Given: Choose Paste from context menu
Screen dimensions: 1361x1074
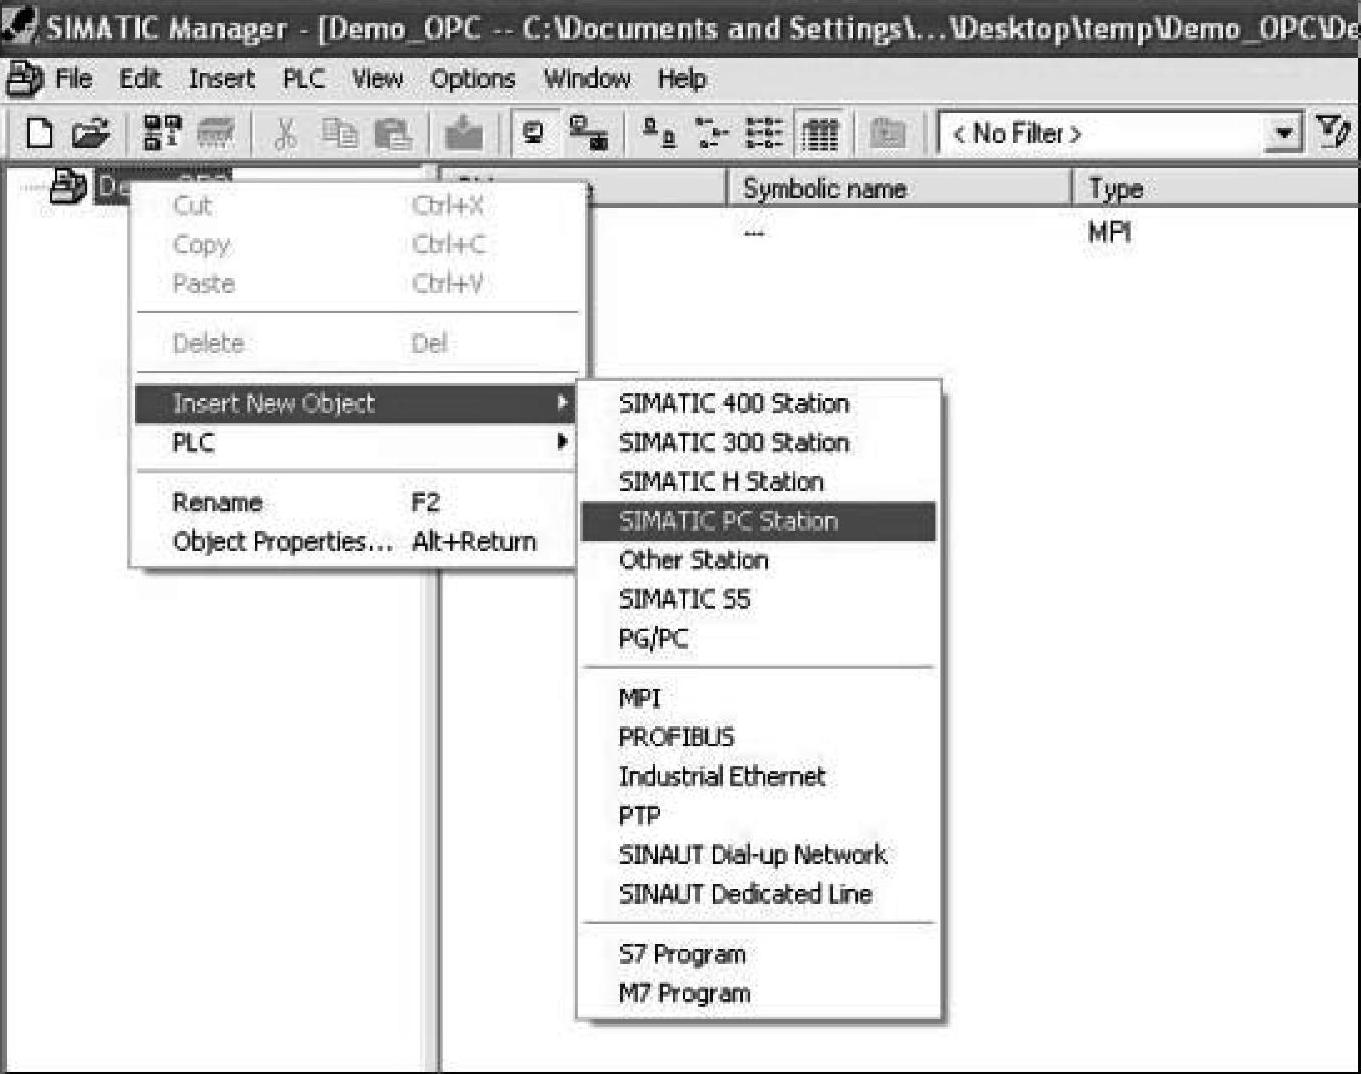Looking at the screenshot, I should (355, 284).
